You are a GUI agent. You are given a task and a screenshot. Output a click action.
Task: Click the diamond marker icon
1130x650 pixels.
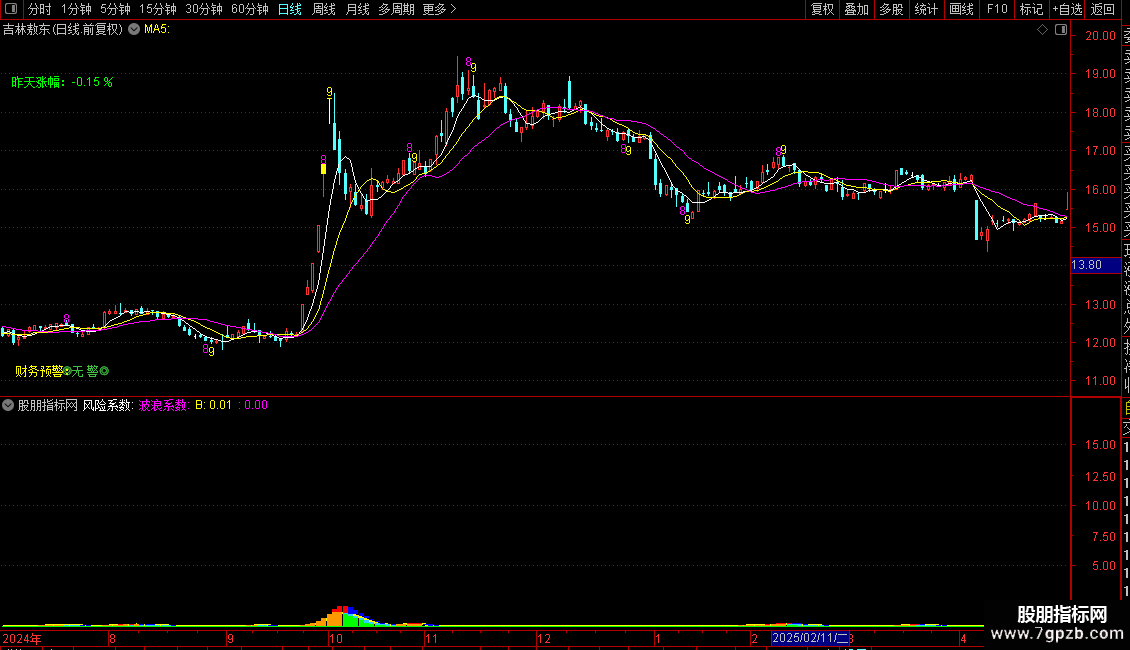point(1042,30)
